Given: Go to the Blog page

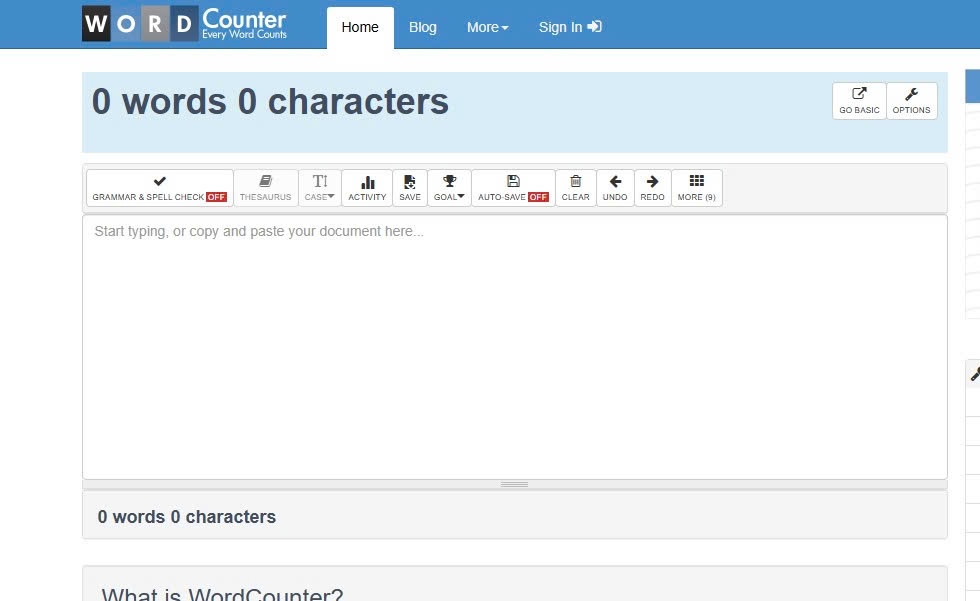Looking at the screenshot, I should 423,27.
